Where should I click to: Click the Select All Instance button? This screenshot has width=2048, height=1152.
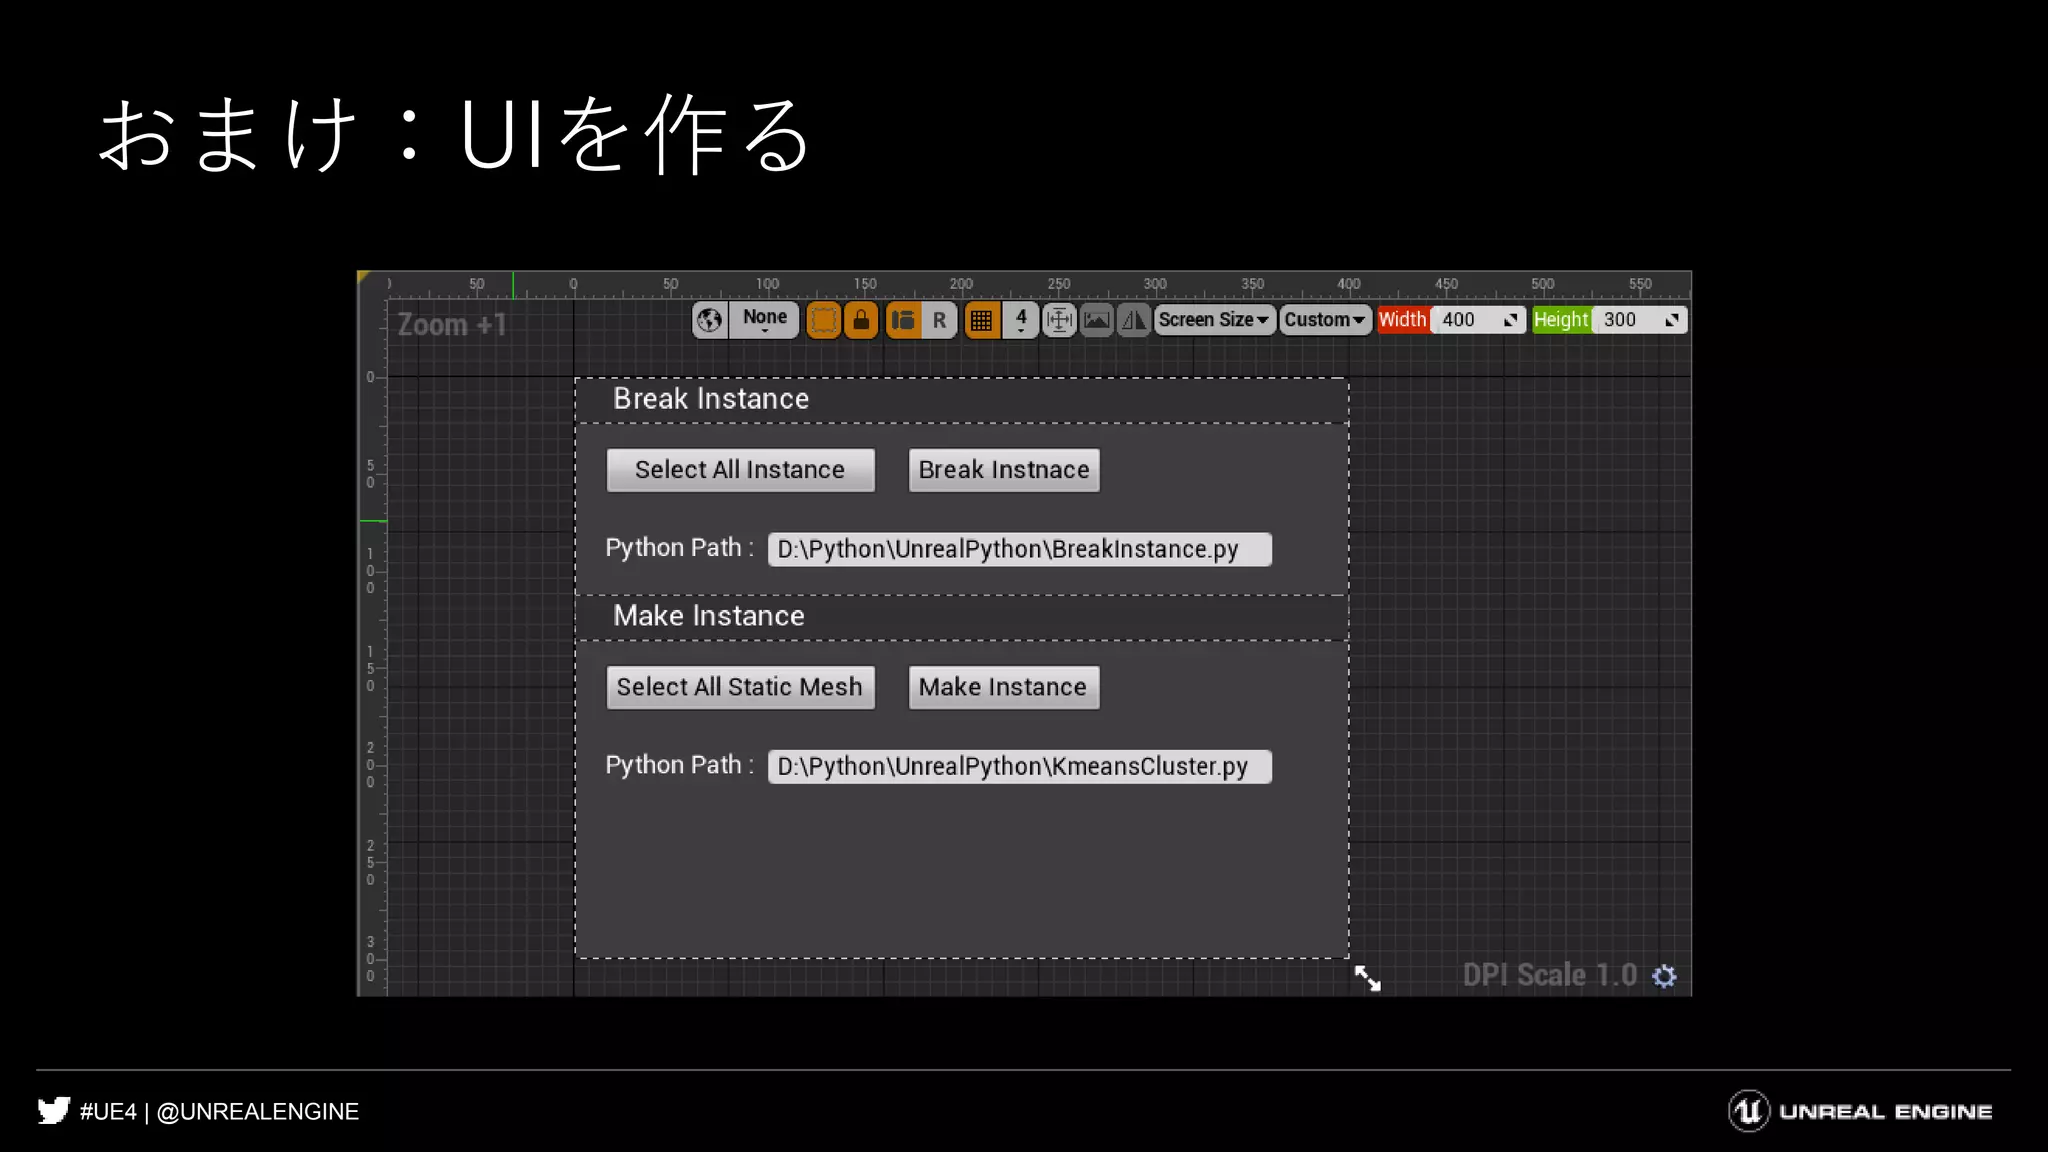[740, 470]
